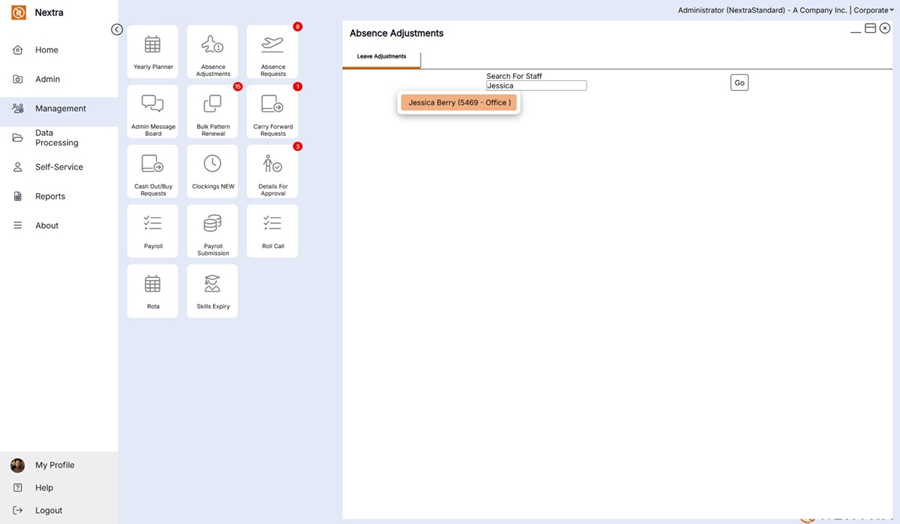Open the Absence Requests tile
900x524 pixels.
[x=273, y=52]
